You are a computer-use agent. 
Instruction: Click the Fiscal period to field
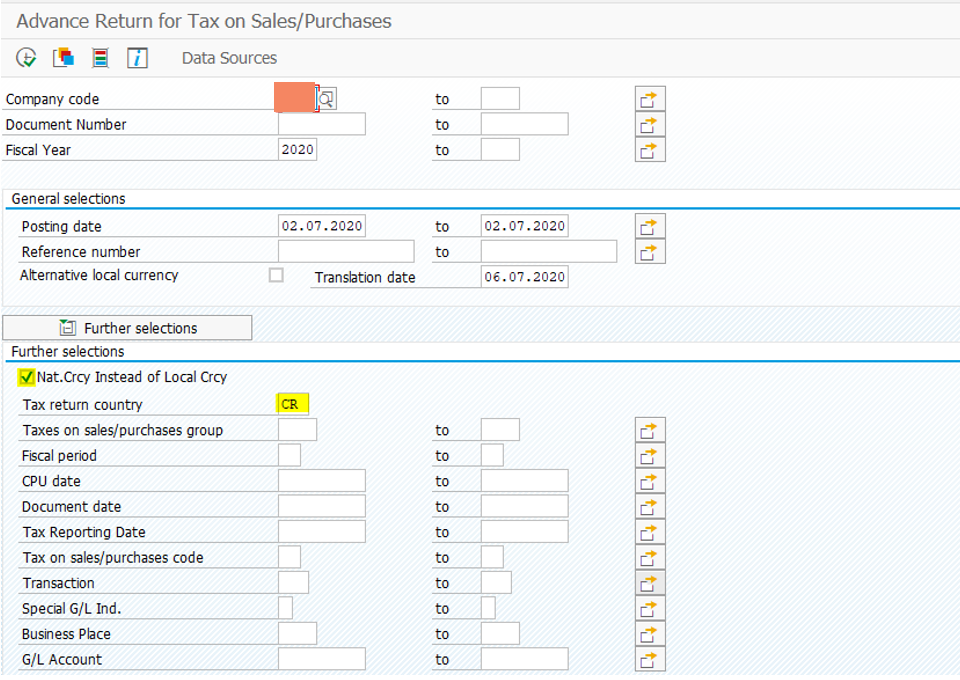492,455
